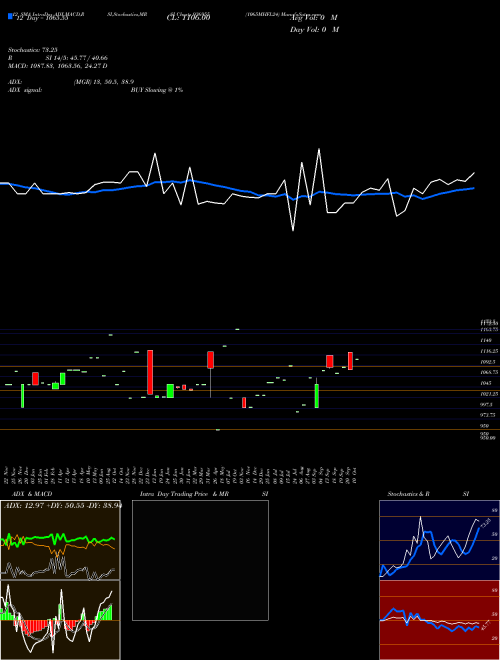The width and height of the screenshot is (500, 660).
Task: Click the red RSI chart panel
Action: pyautogui.click(x=439, y=620)
